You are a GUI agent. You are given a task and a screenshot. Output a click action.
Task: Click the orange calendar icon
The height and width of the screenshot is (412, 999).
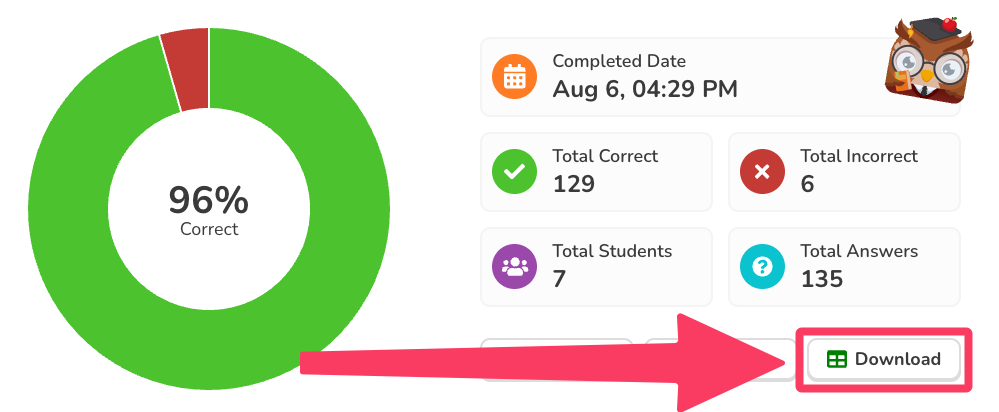515,77
